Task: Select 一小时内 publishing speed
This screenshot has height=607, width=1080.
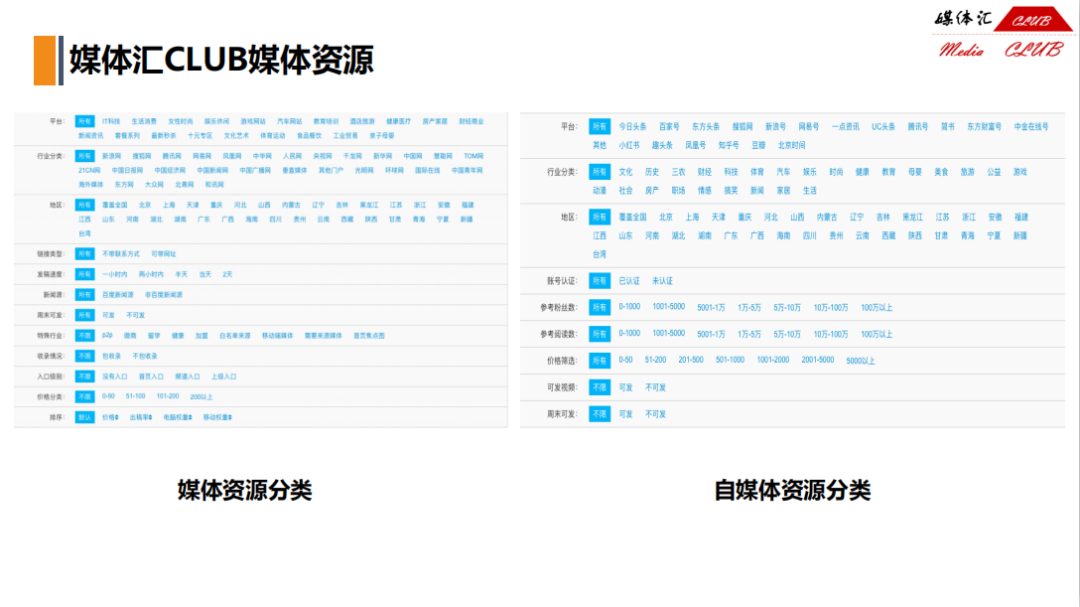Action: click(114, 274)
